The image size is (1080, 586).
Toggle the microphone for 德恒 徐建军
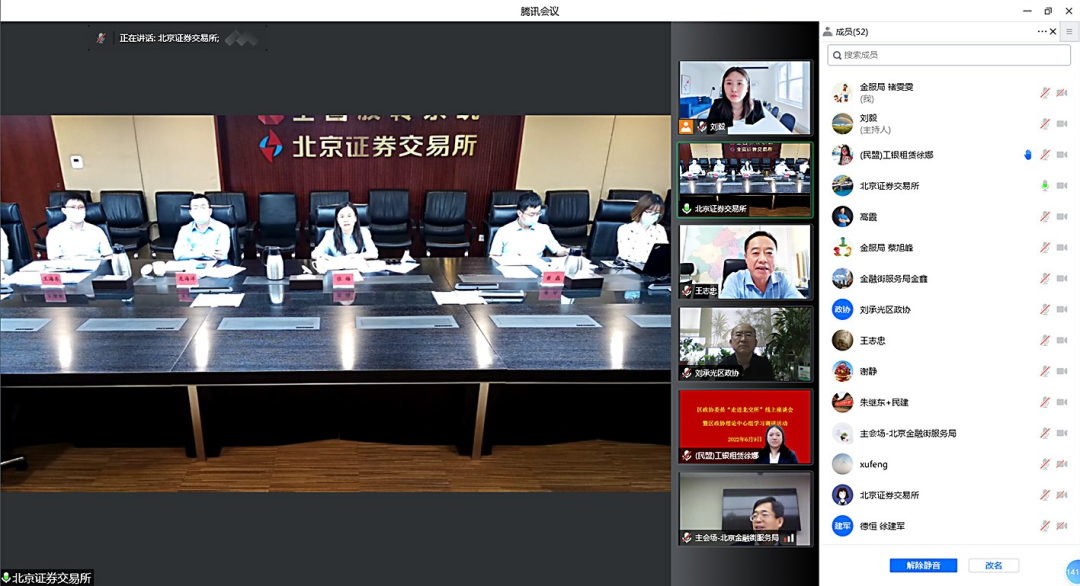1045,526
